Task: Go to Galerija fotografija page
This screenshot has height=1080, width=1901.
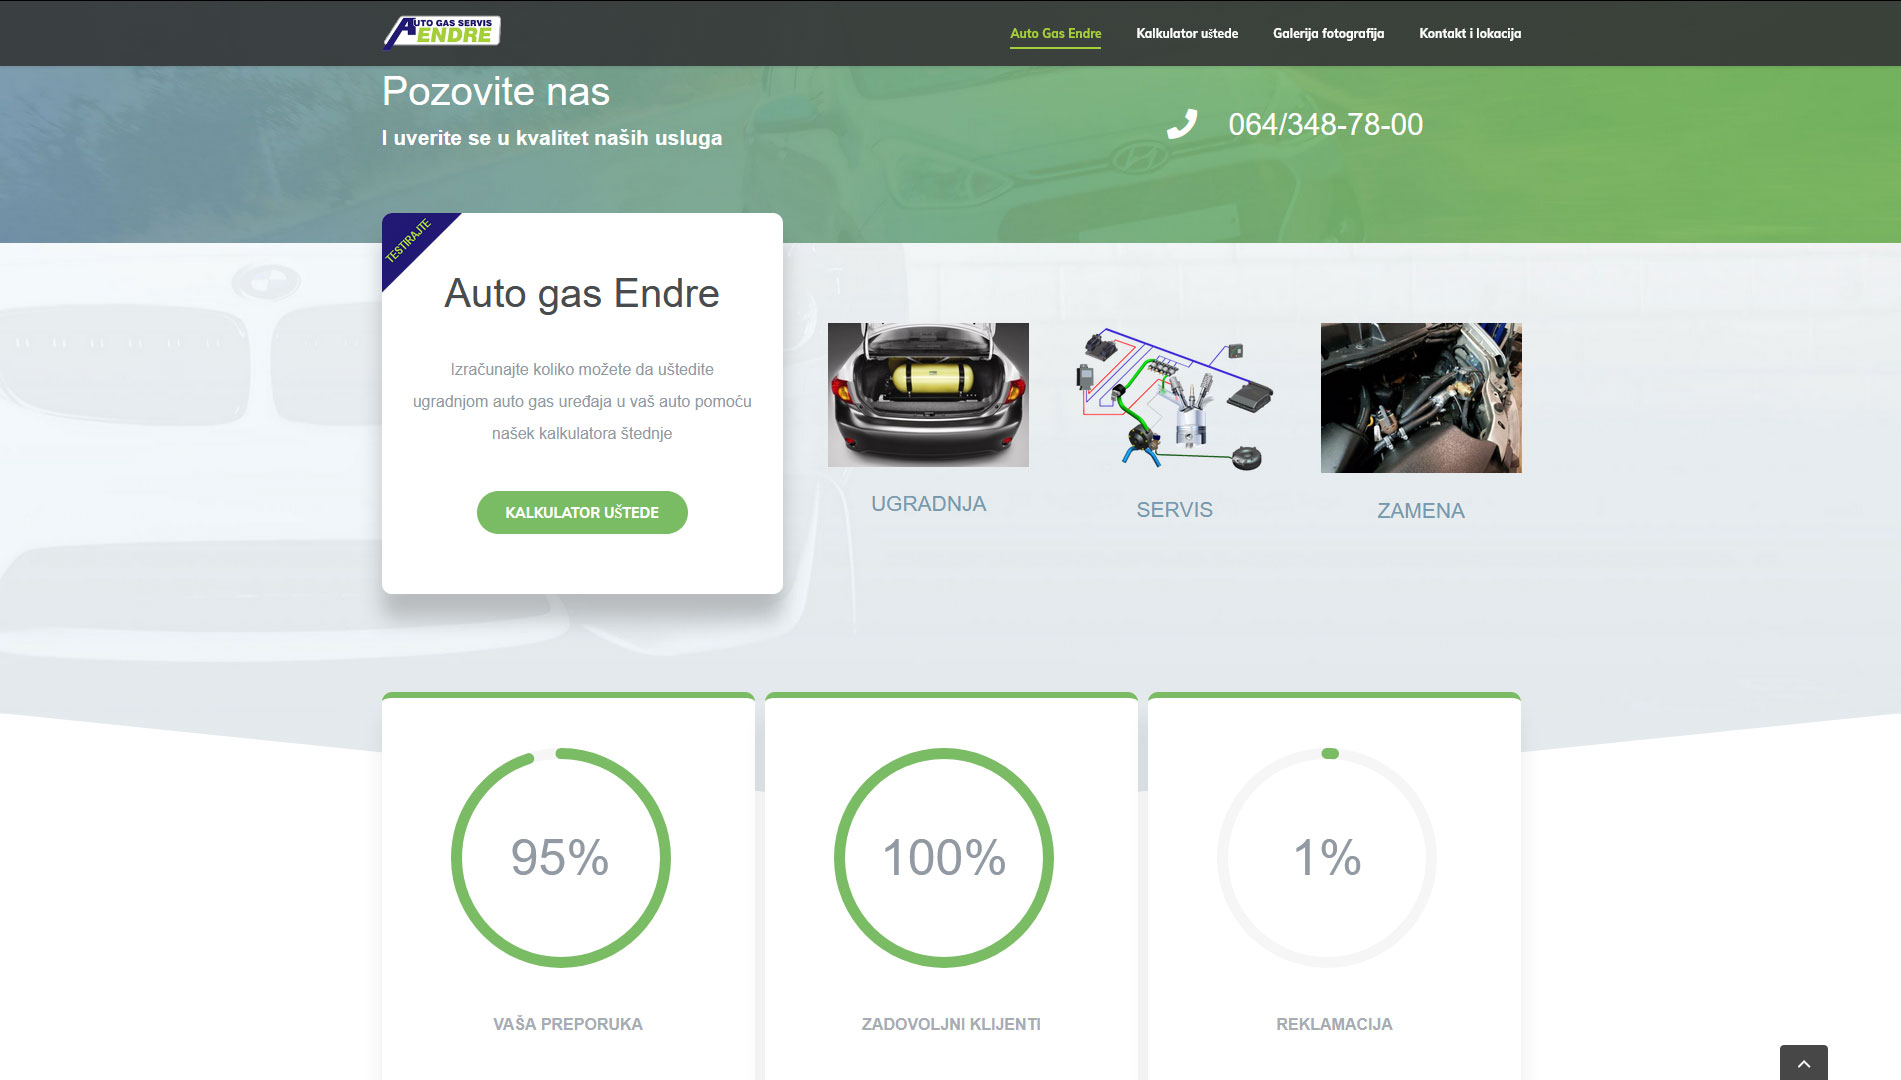Action: click(x=1328, y=33)
